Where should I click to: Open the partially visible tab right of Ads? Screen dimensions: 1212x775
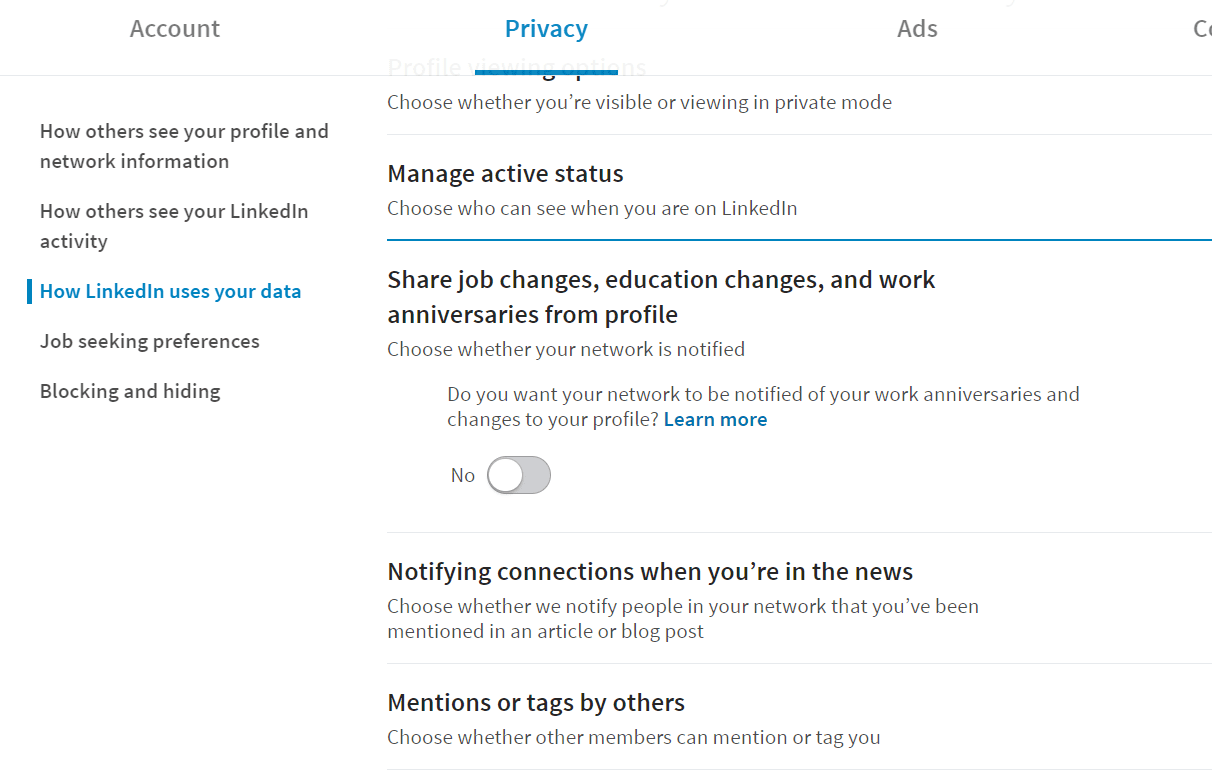1202,29
